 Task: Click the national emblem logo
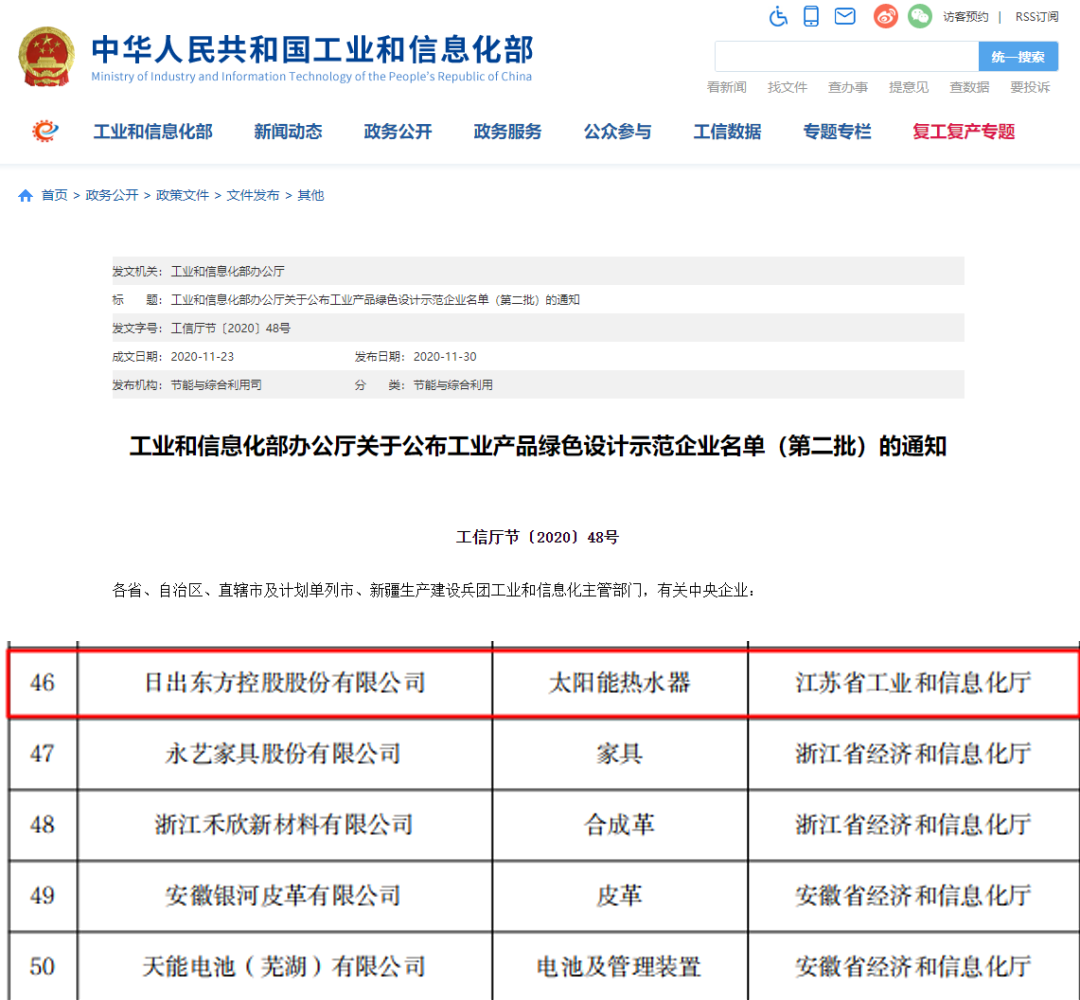(46, 56)
